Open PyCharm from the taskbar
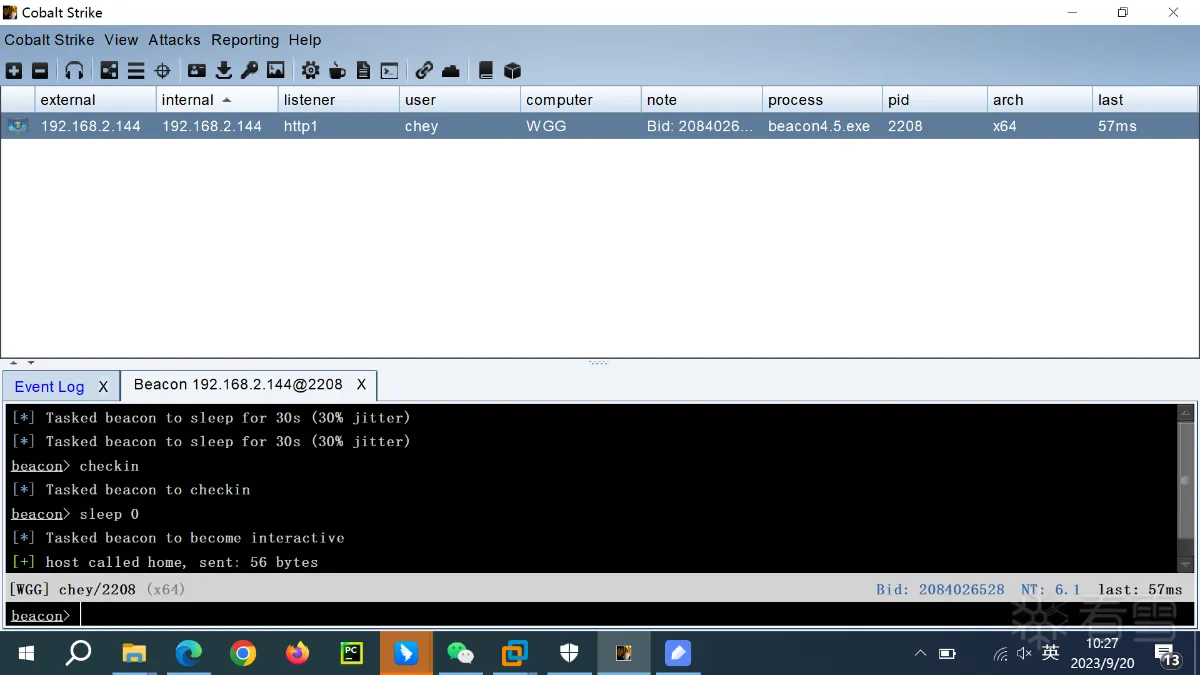Viewport: 1200px width, 675px height. (351, 653)
